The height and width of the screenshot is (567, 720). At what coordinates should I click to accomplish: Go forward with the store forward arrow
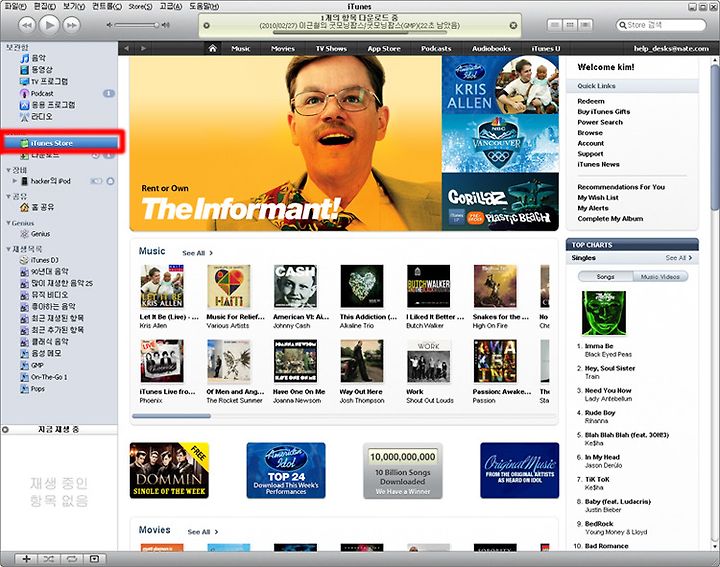click(143, 48)
